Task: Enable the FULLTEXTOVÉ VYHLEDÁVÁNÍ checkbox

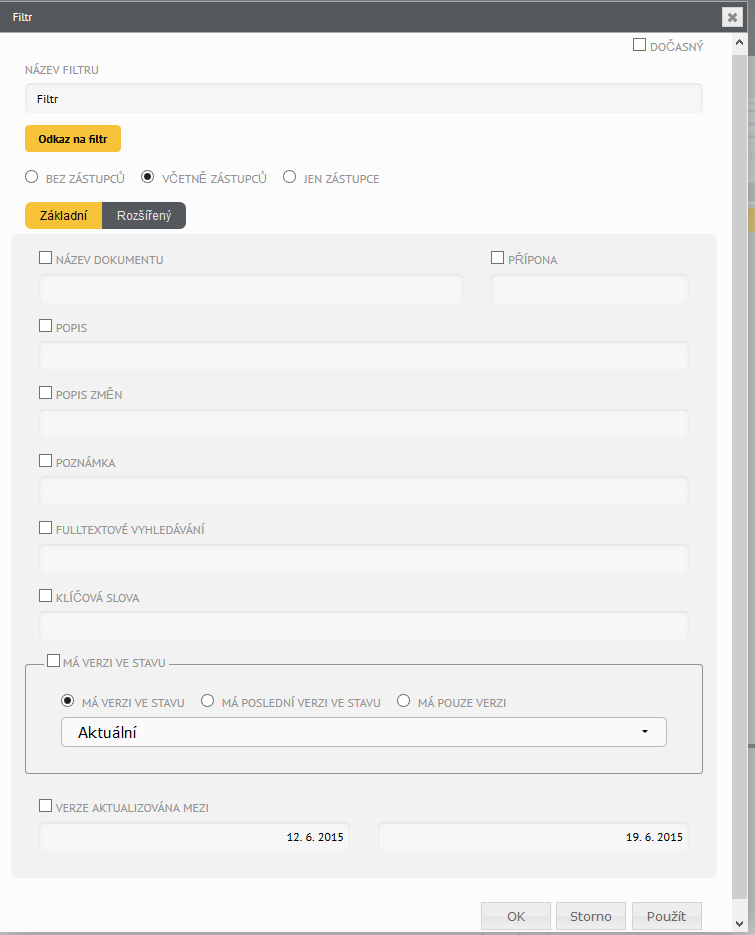Action: pos(45,528)
